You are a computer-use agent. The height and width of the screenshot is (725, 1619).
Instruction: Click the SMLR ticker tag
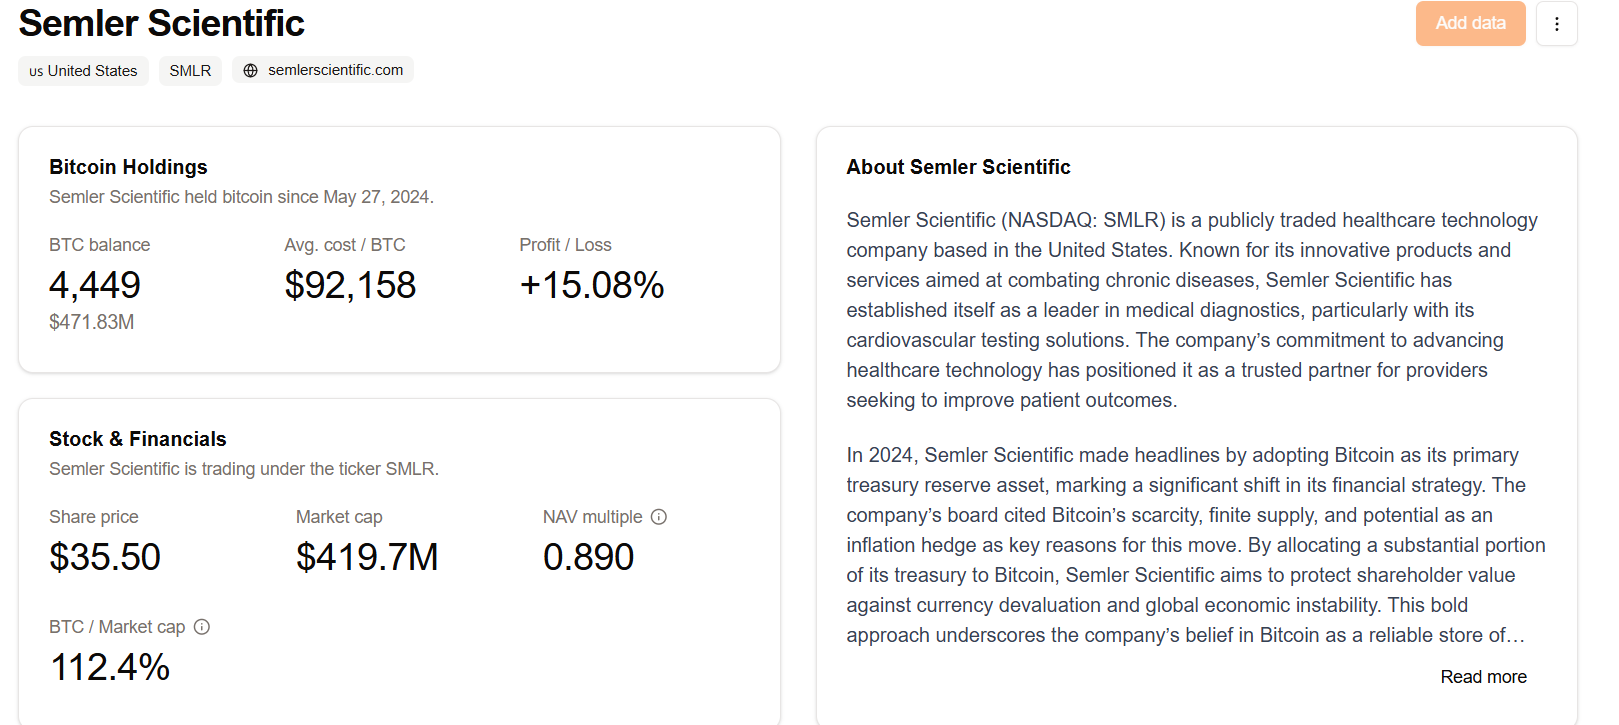190,71
